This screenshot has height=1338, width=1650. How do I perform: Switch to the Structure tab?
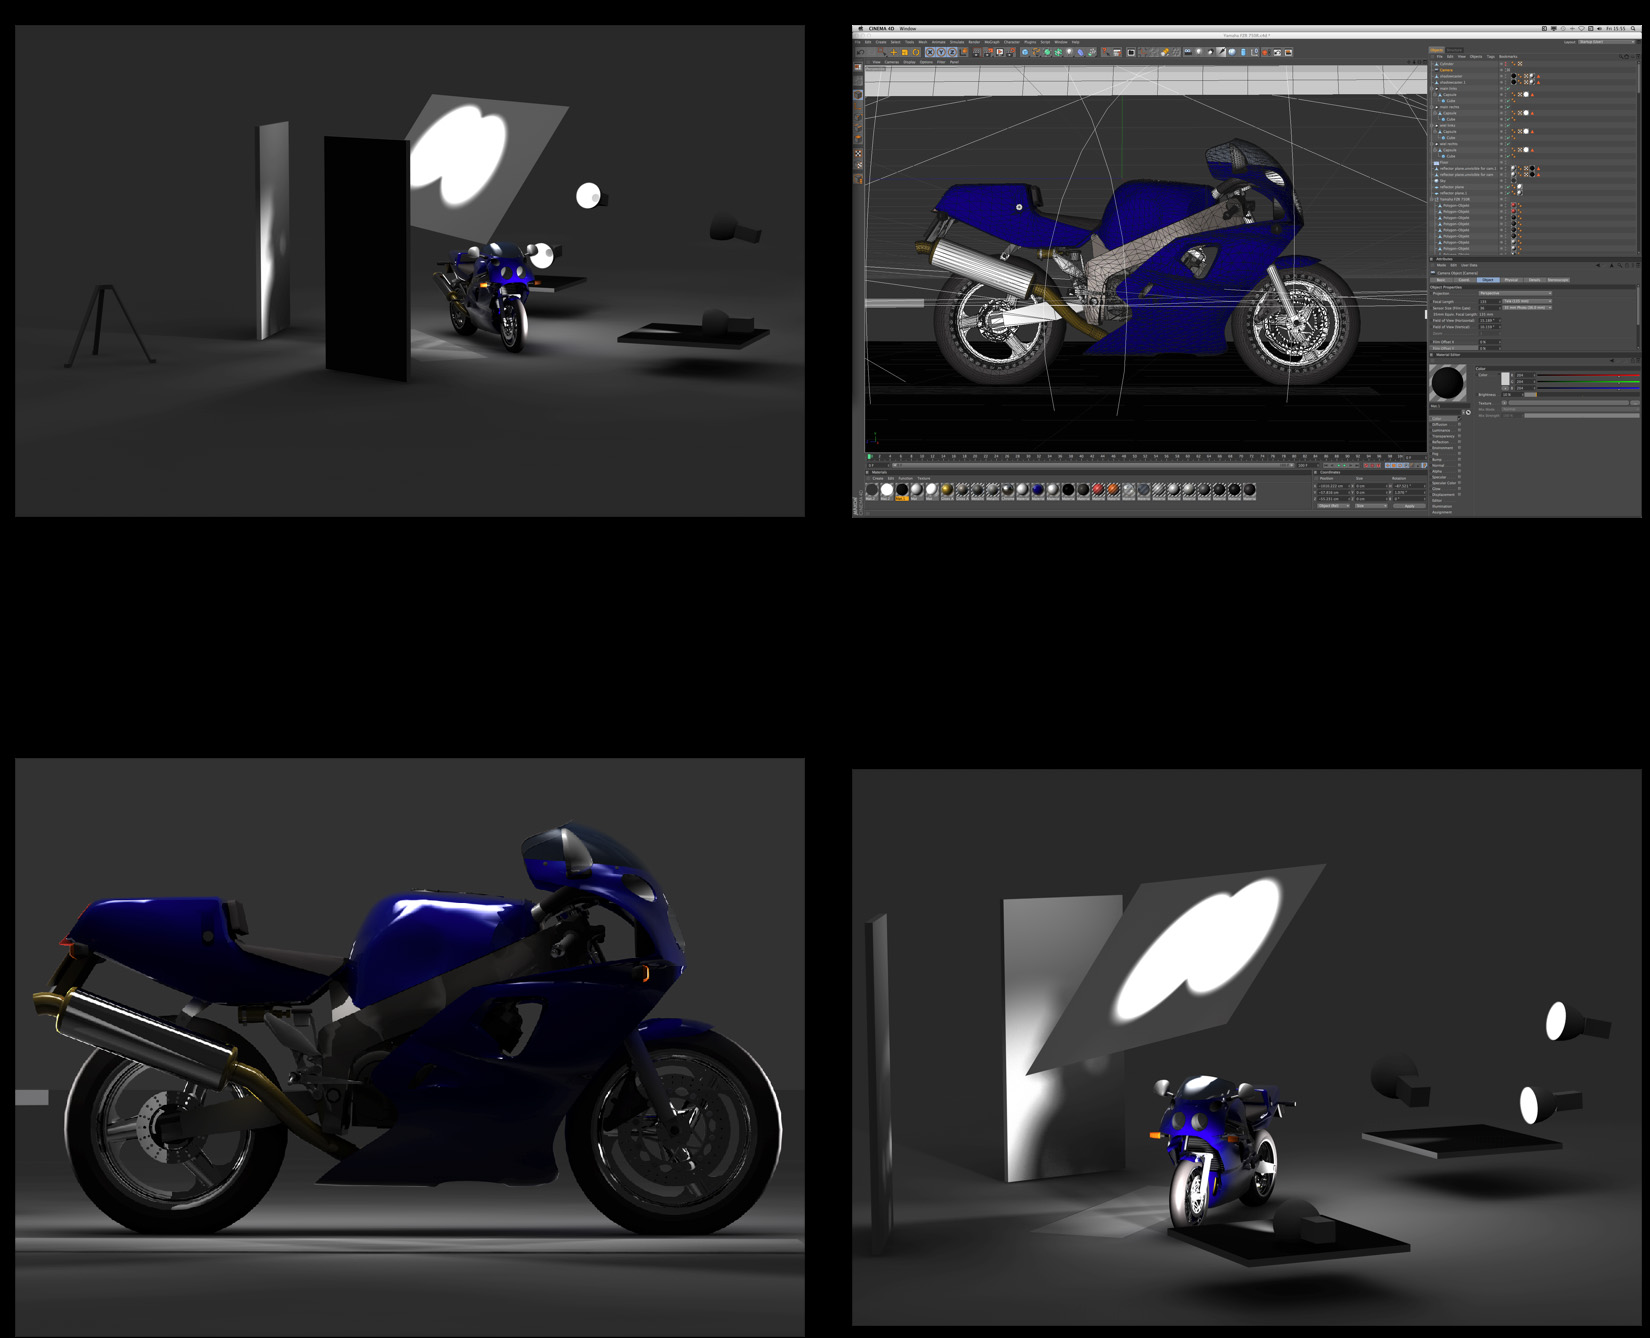point(1454,50)
